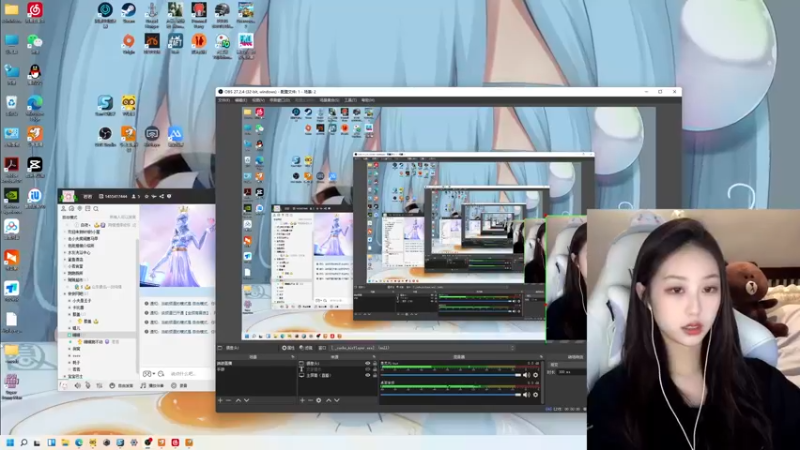Screen dimensions: 800x450
Task: Open the blue S application desktop icon
Action: pyautogui.click(x=105, y=103)
